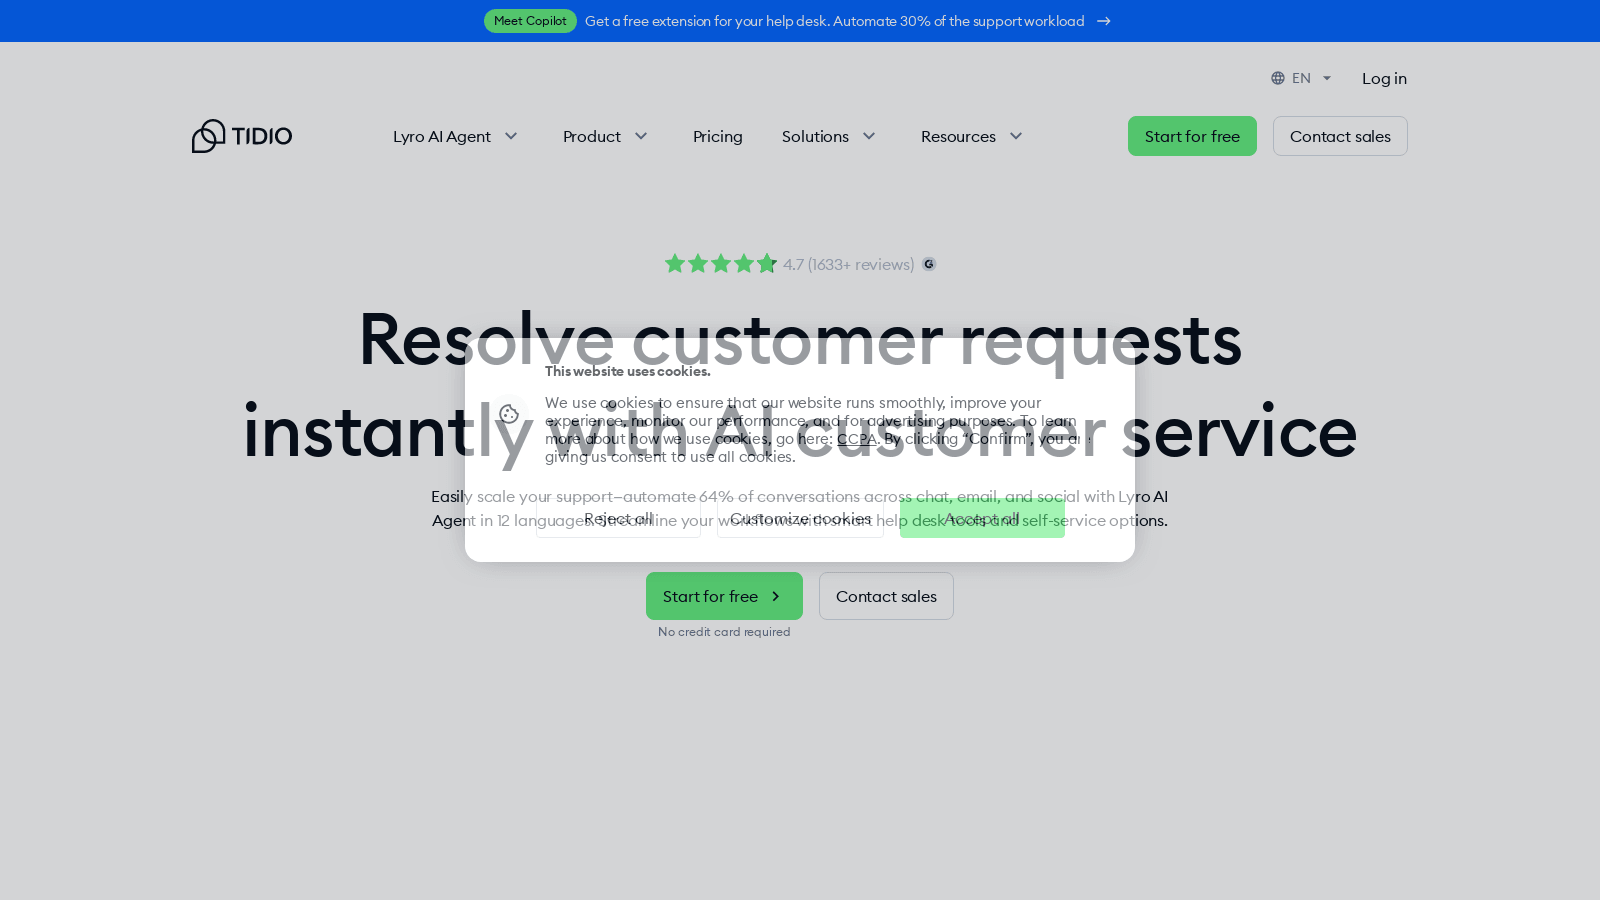The image size is (1600, 900).
Task: Click hero Contact sales button
Action: pyautogui.click(x=886, y=596)
